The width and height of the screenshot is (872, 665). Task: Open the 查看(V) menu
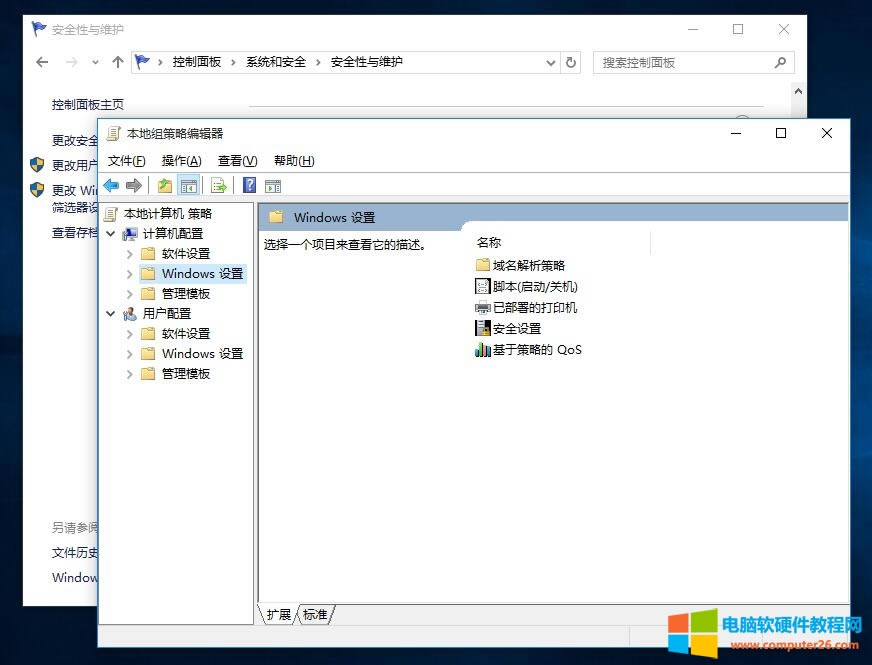234,160
